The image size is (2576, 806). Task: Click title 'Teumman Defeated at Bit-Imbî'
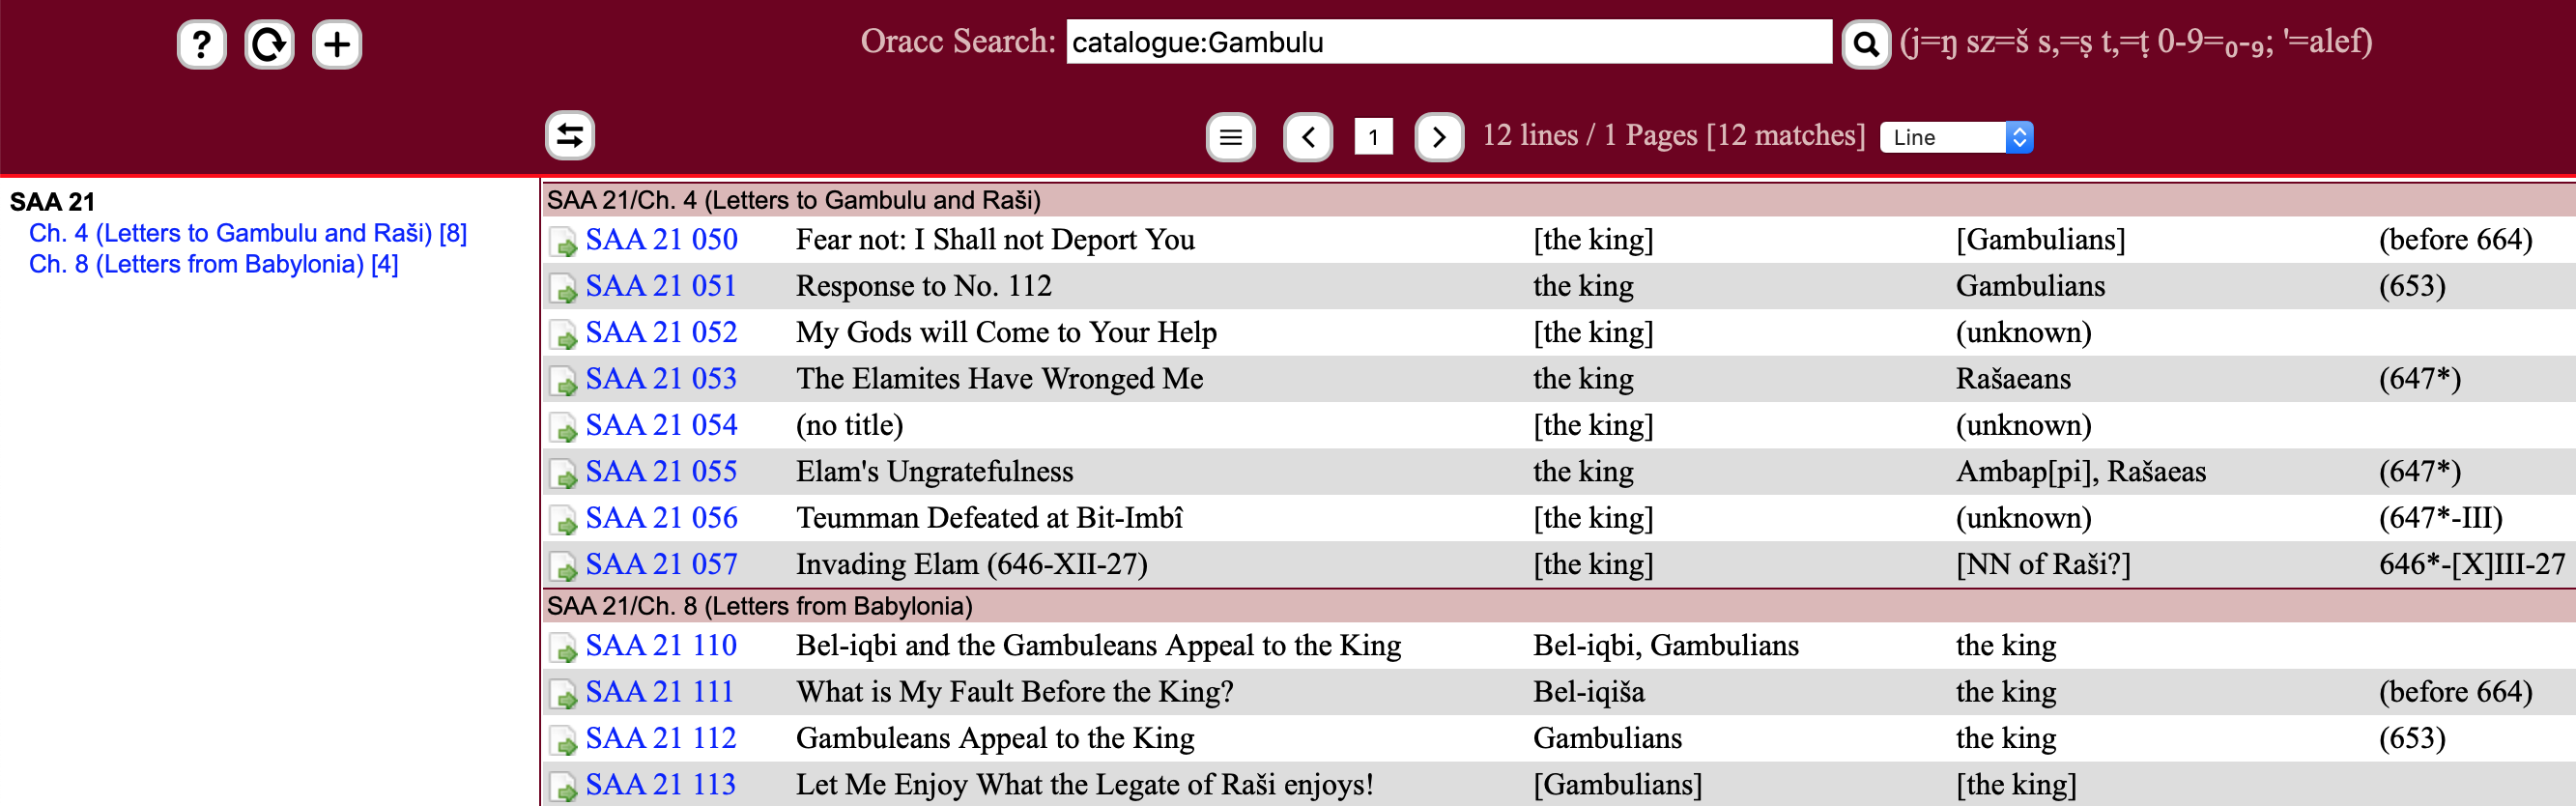click(989, 518)
